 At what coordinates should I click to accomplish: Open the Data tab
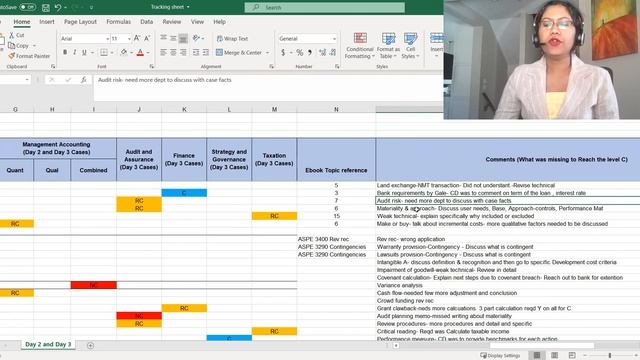(147, 22)
